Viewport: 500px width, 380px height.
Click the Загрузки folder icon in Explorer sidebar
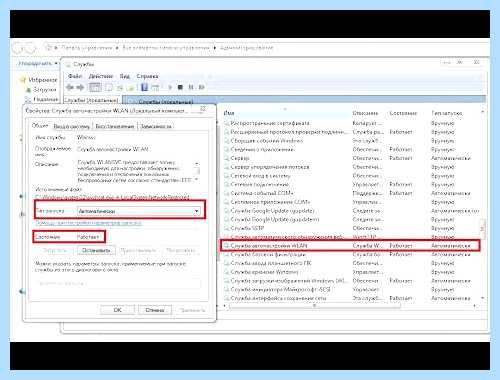(x=28, y=90)
